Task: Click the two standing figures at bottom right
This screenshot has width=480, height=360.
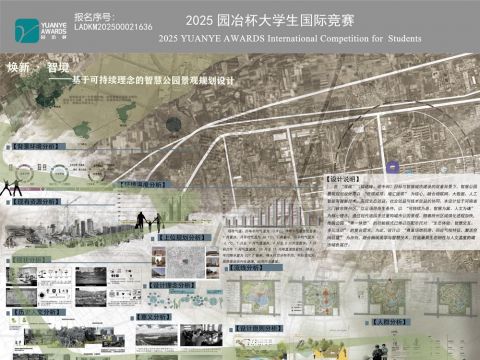Action: pos(381,352)
